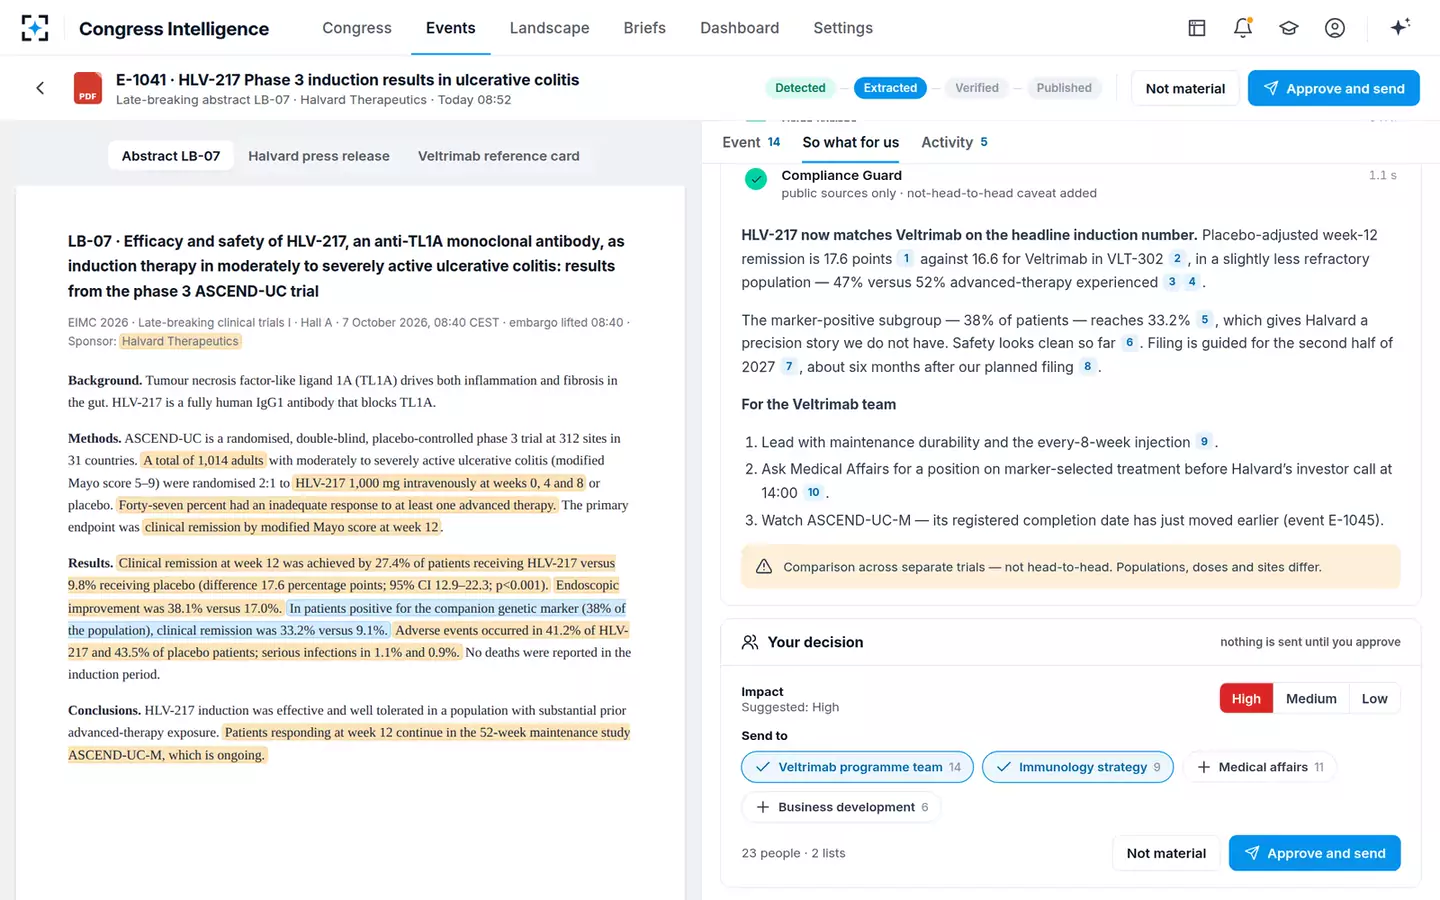Click the green Compliance Guard checkmark
The height and width of the screenshot is (900, 1440).
(756, 179)
